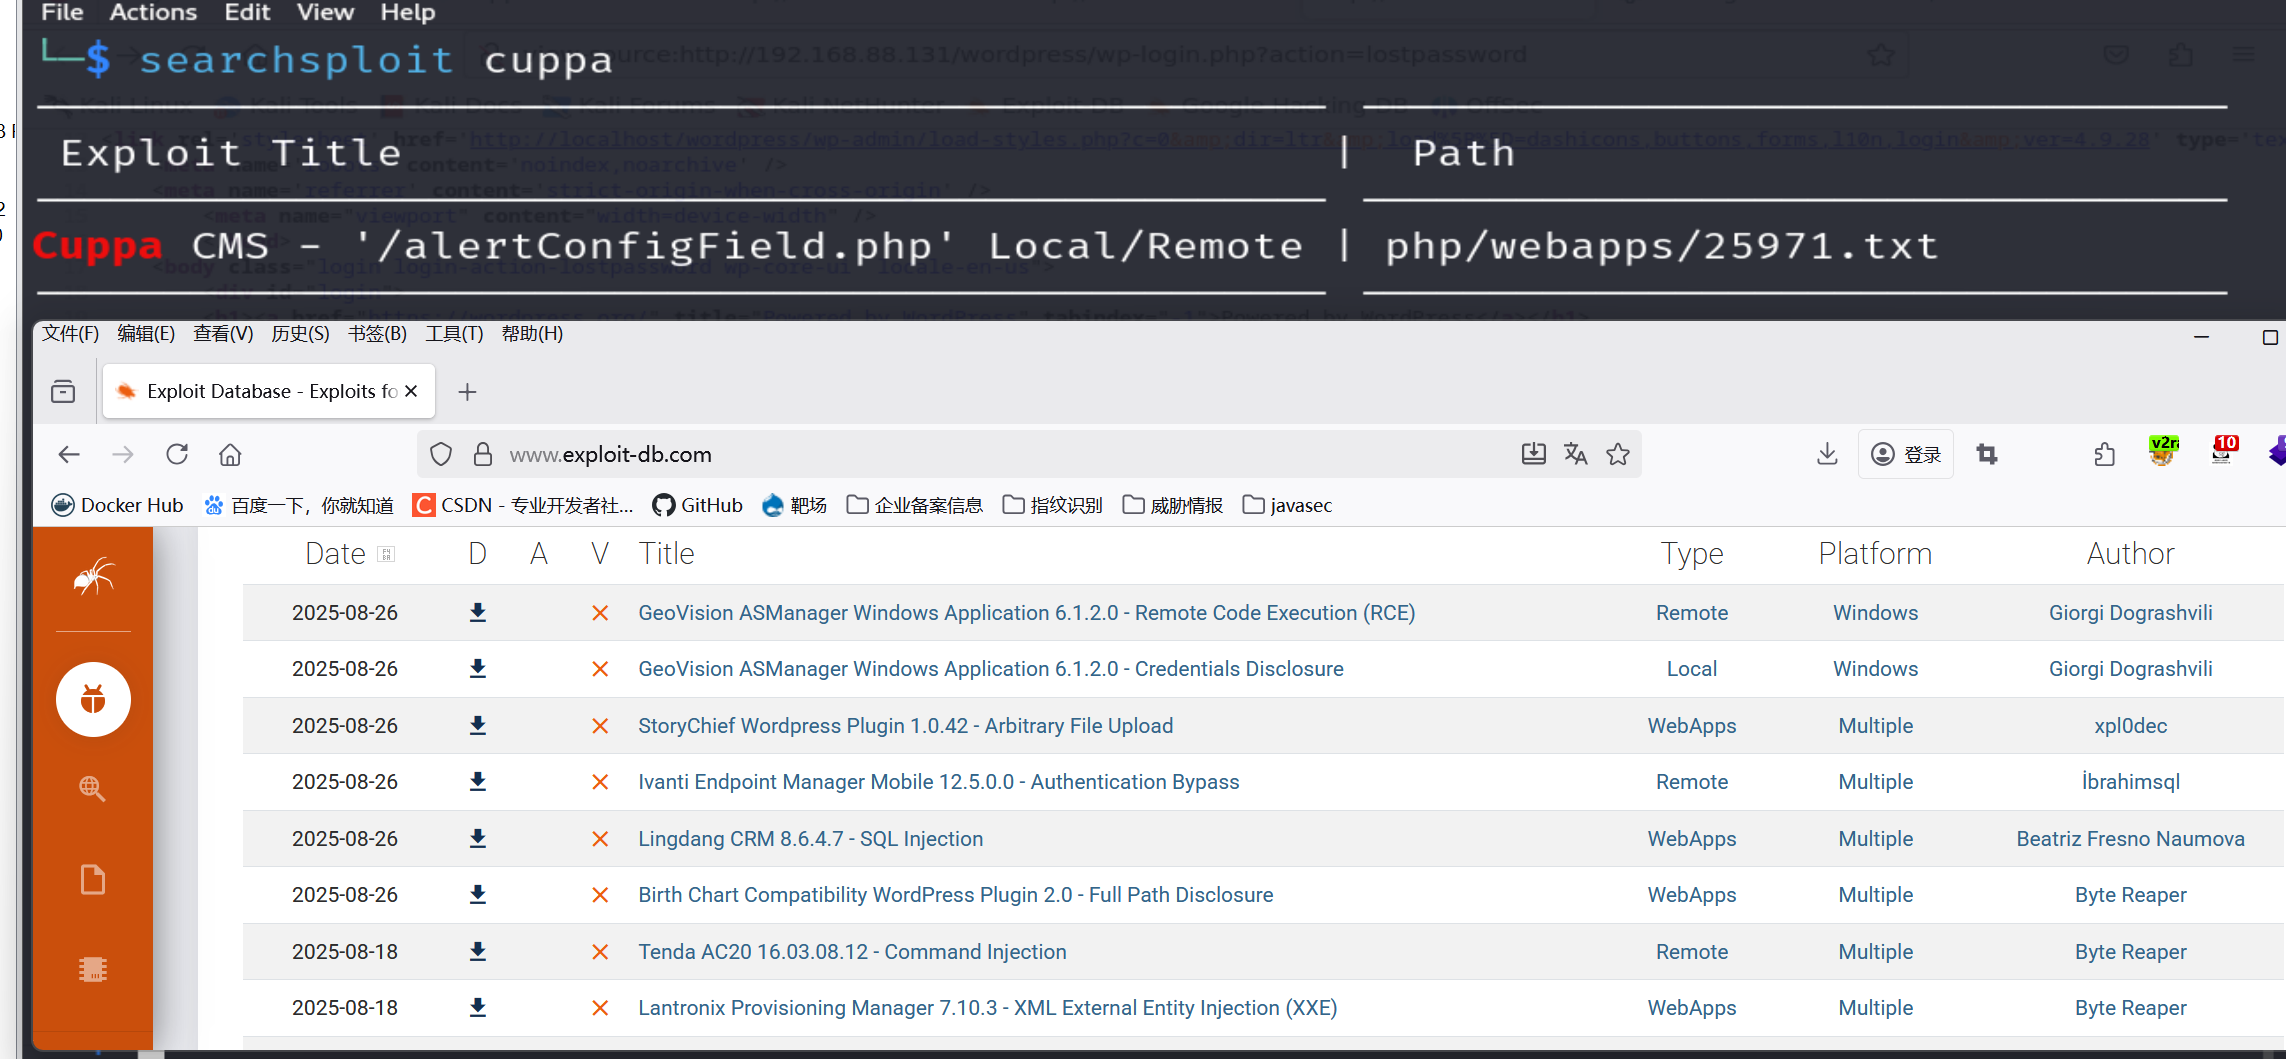Open the Exploits bug icon in sidebar
Viewport: 2286px width, 1059px height.
(93, 699)
